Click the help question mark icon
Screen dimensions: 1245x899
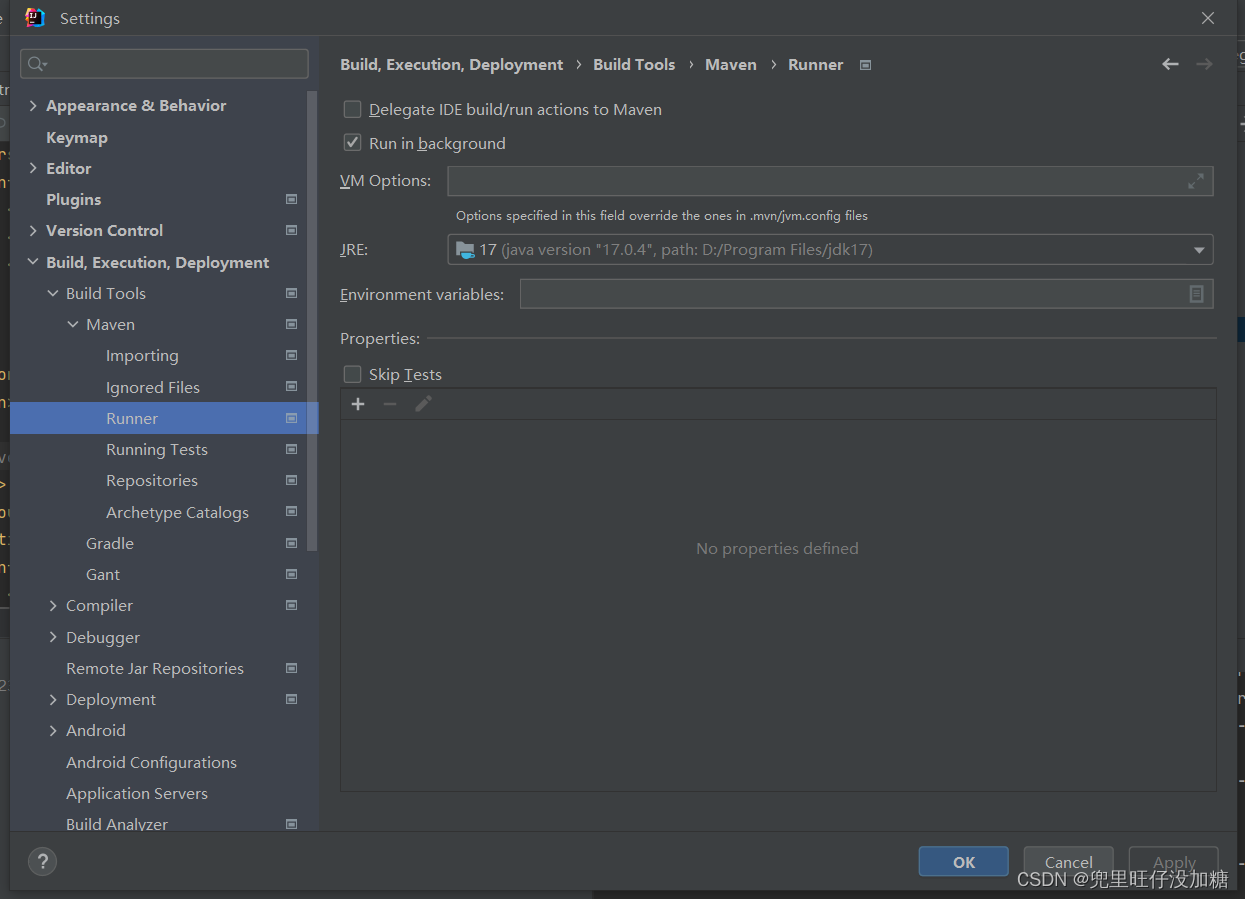[x=42, y=861]
